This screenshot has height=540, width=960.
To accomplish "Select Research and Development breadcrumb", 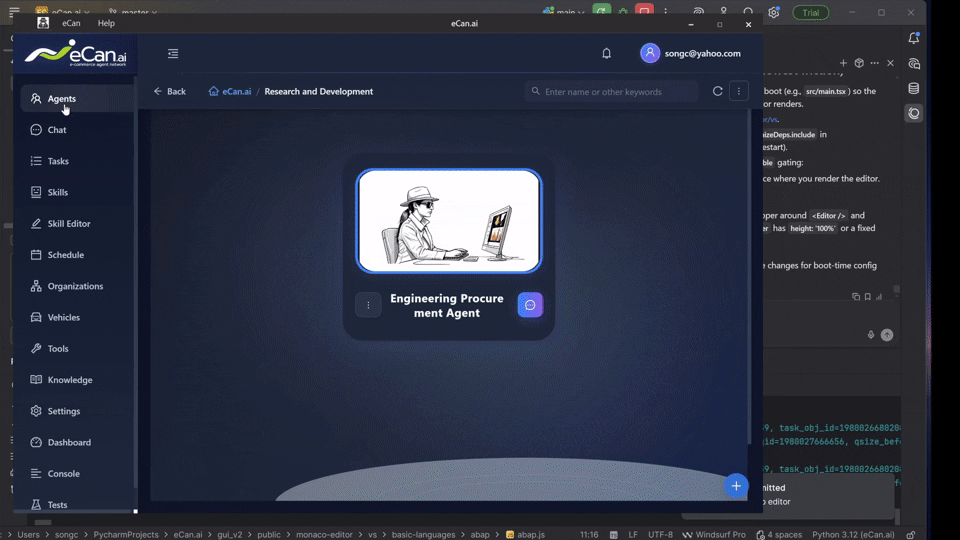I will (x=318, y=91).
